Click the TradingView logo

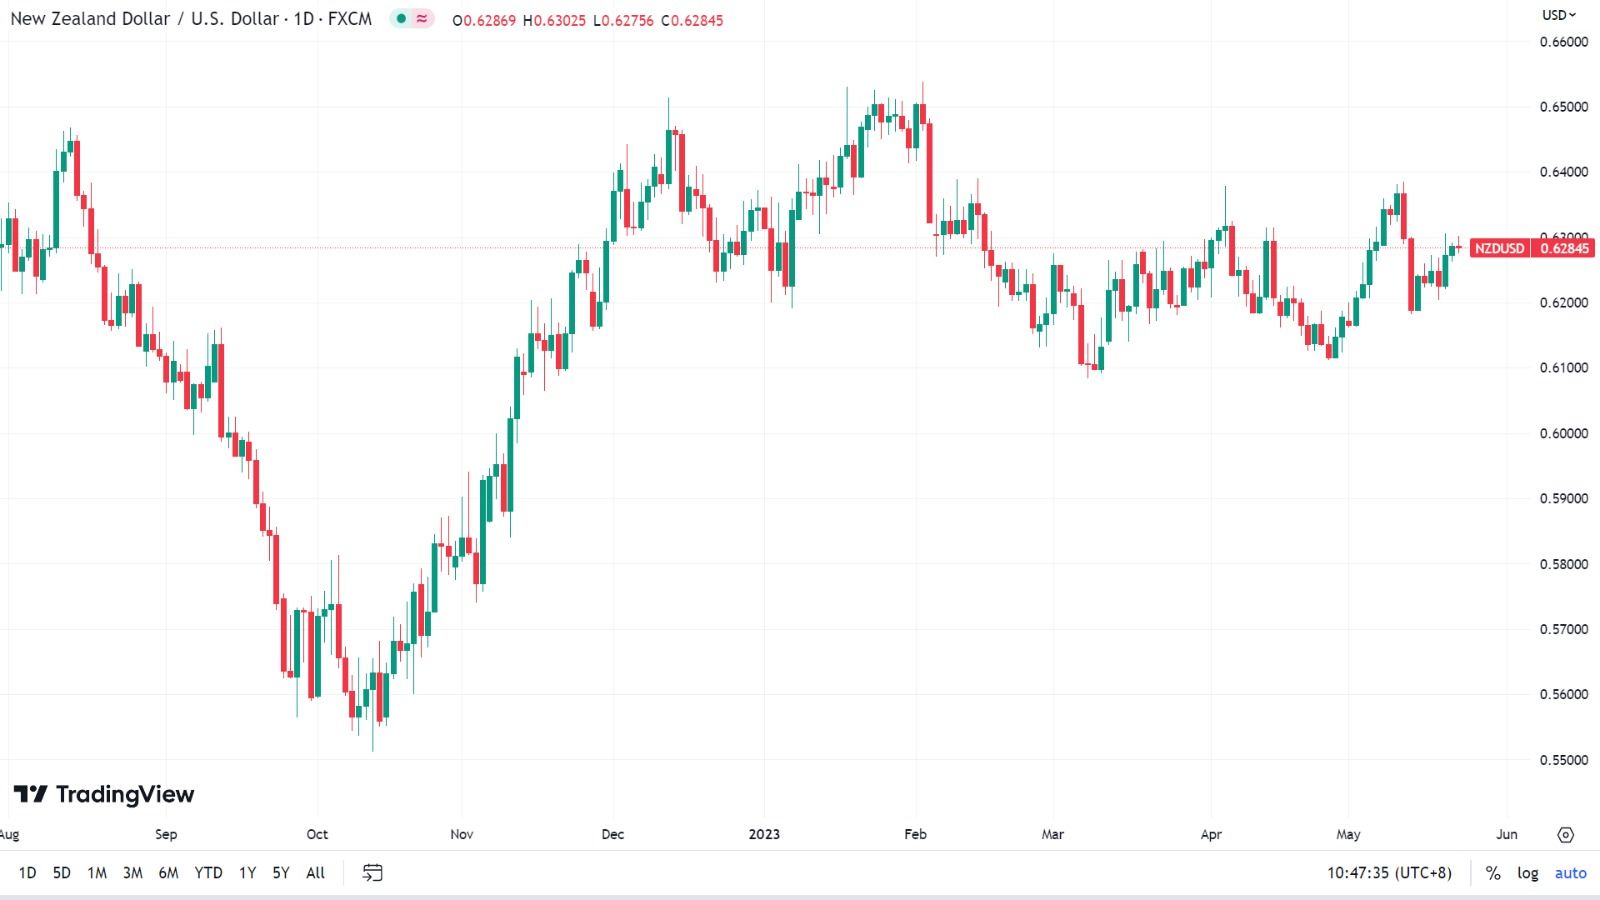tap(104, 794)
